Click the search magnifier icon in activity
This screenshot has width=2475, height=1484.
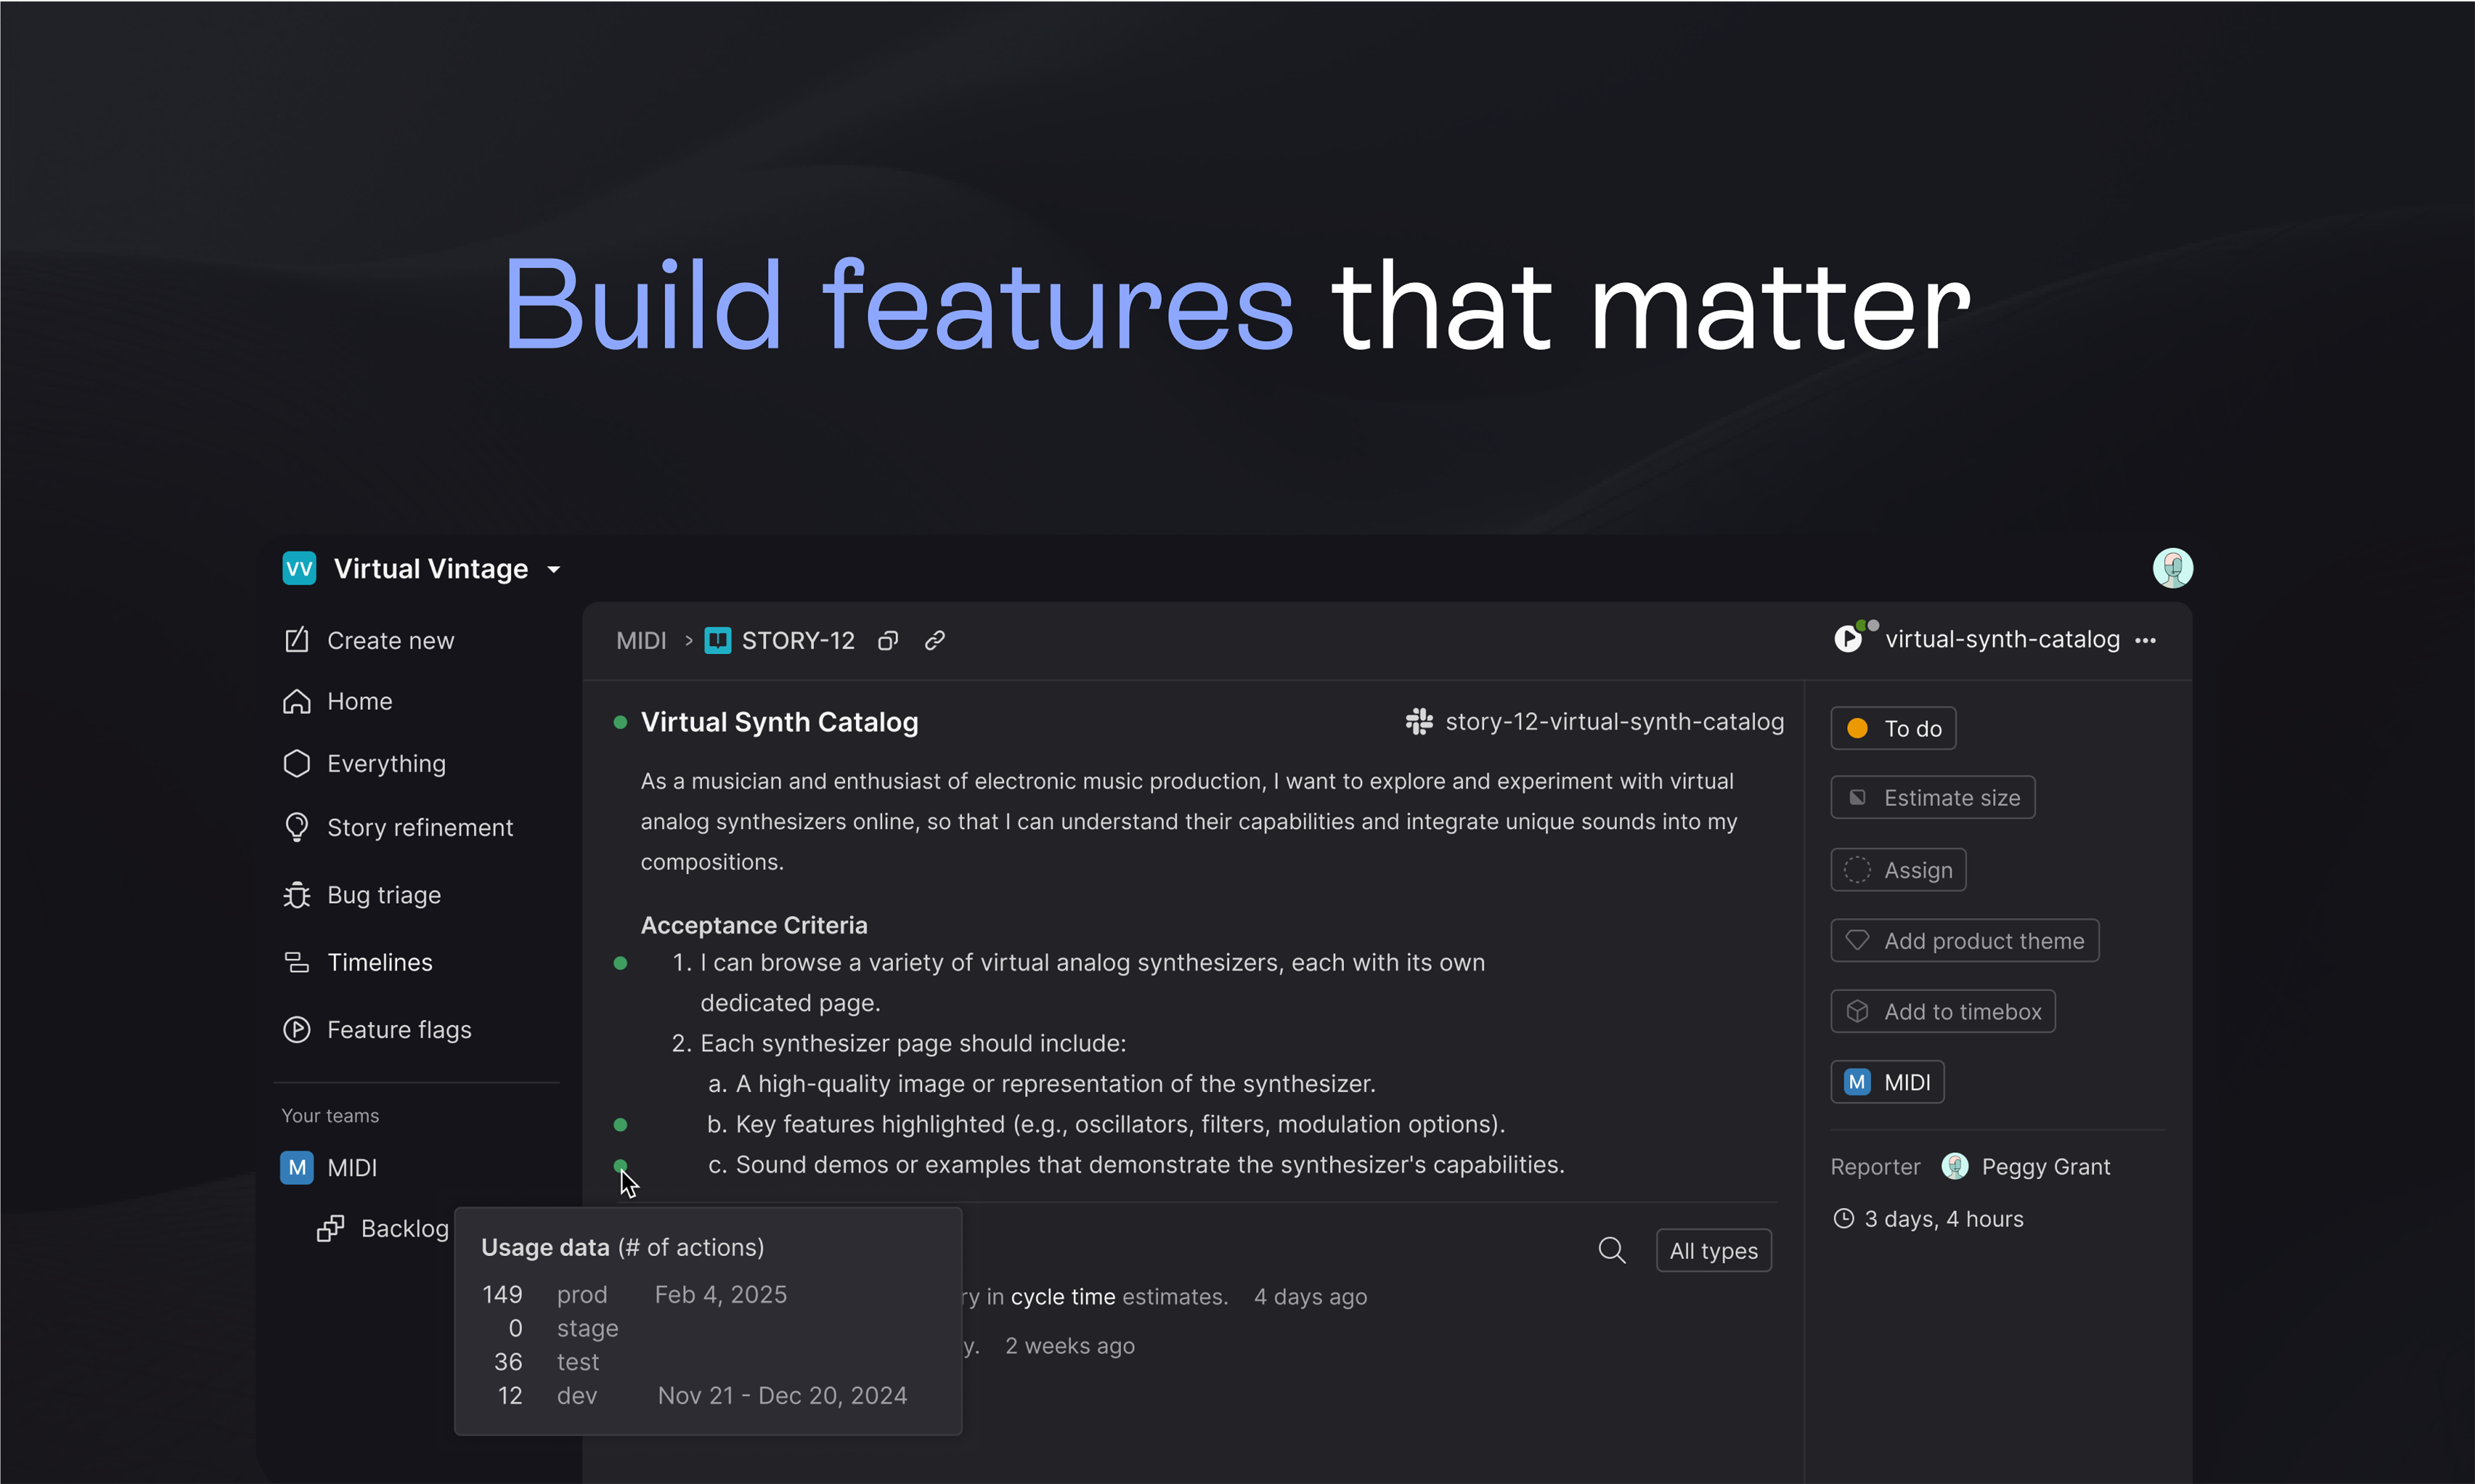tap(1611, 1250)
